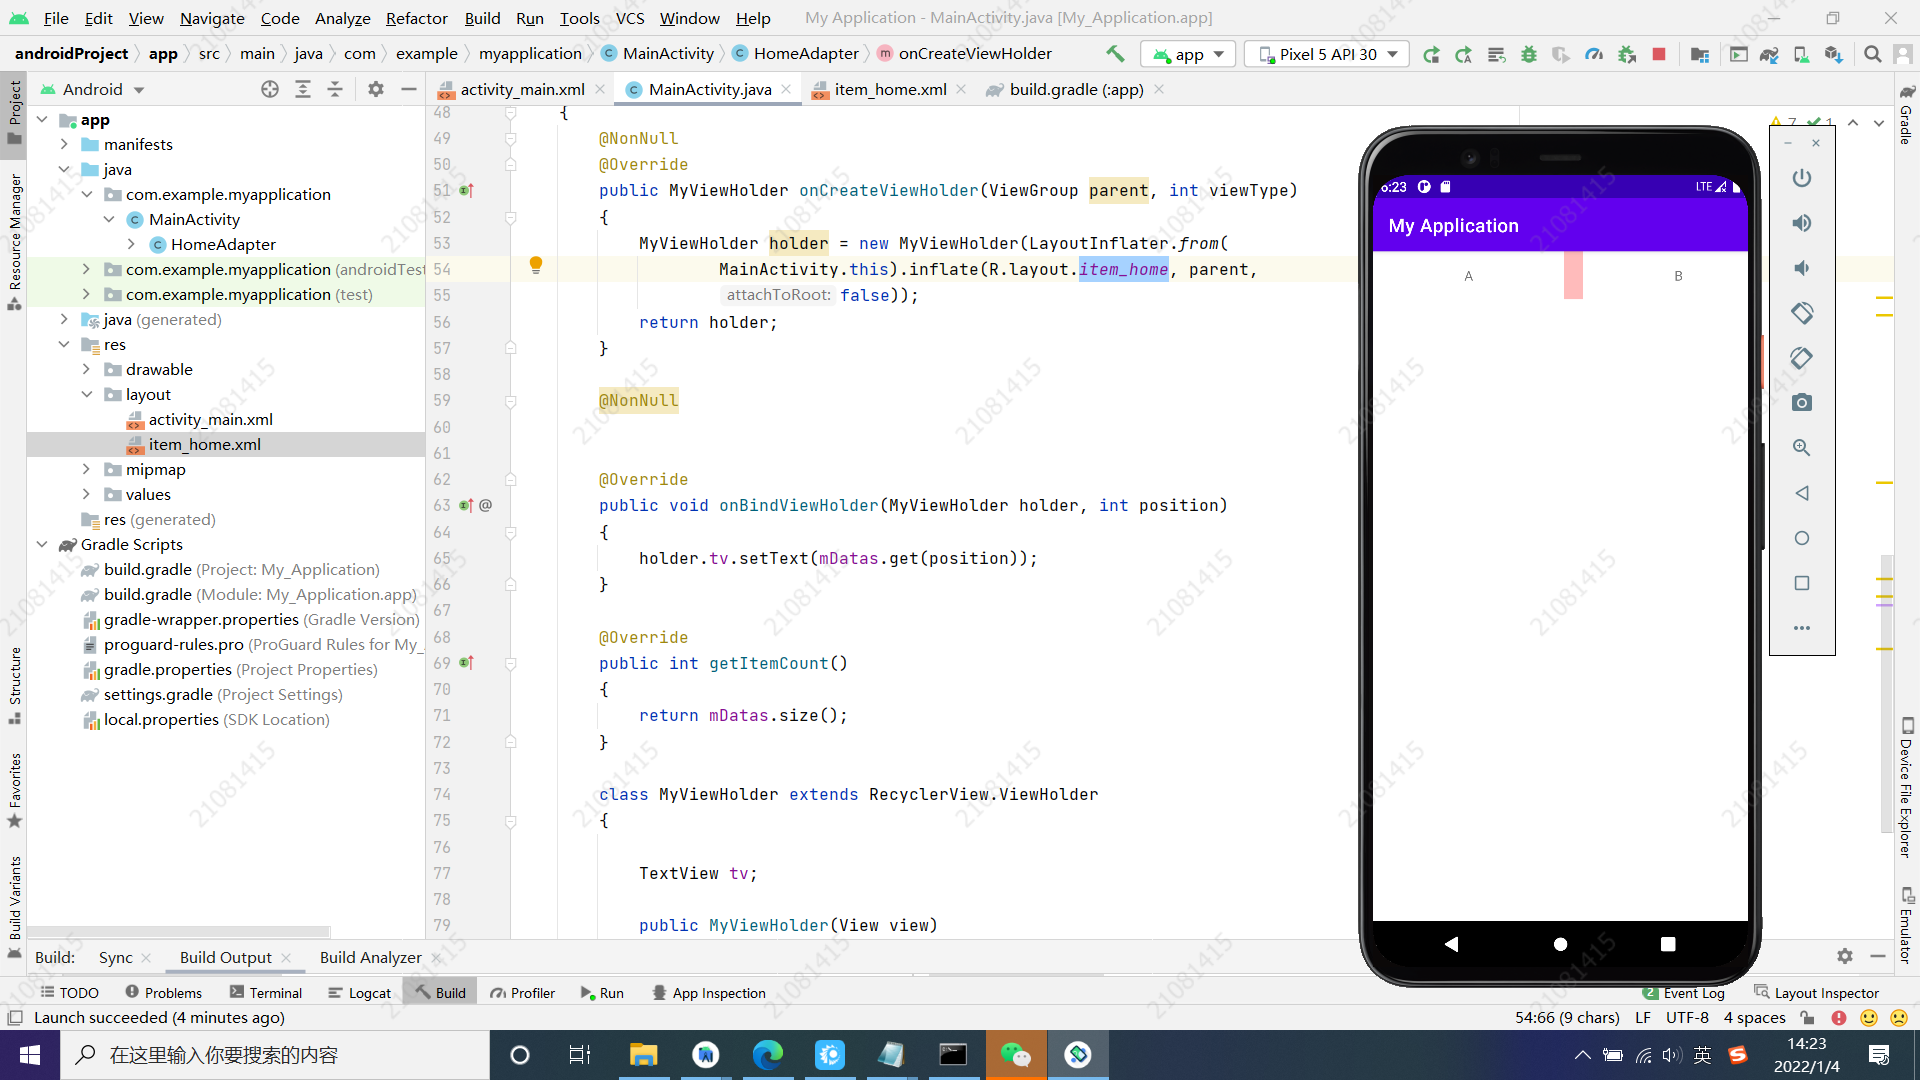The width and height of the screenshot is (1920, 1080).
Task: Switch to the item_home.xml editor tab
Action: (x=888, y=89)
